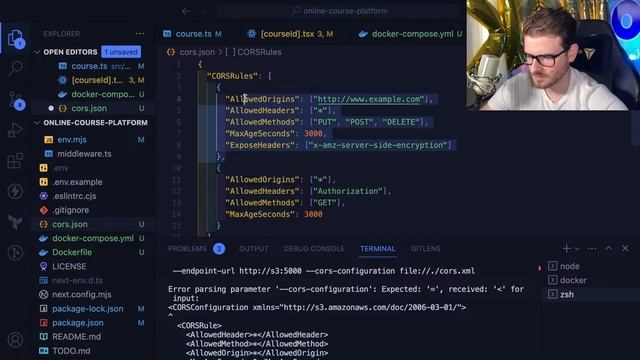640x360 pixels.
Task: Maximize the panel with chevron up
Action: 609,248
